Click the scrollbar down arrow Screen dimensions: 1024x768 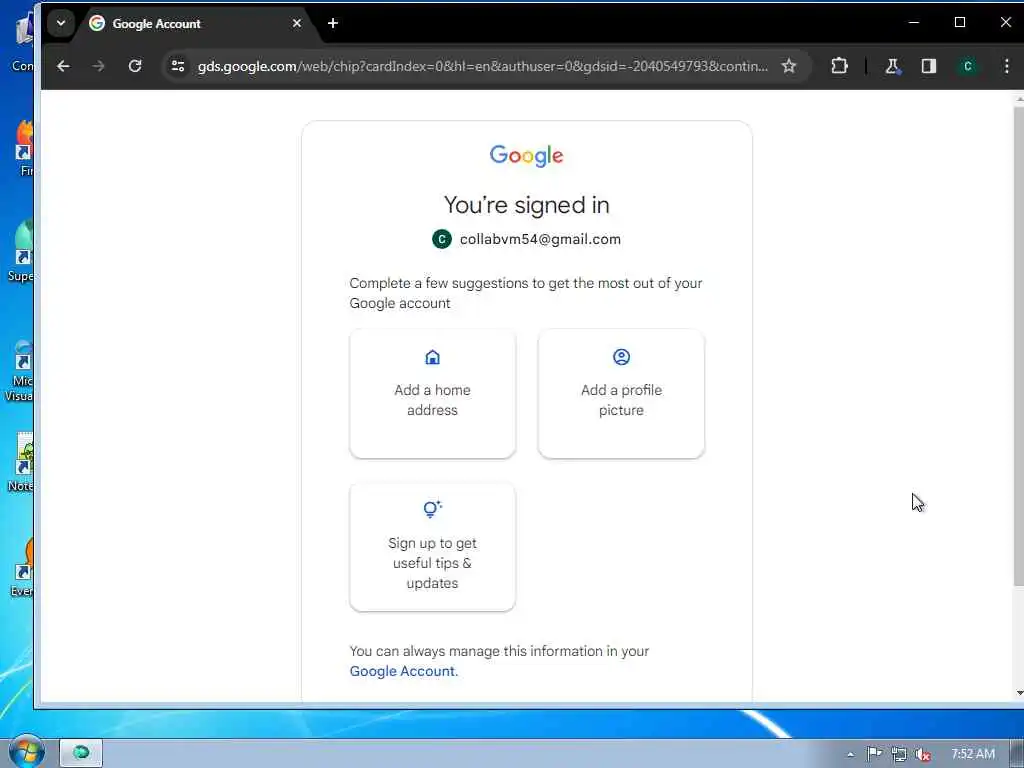tap(1019, 693)
